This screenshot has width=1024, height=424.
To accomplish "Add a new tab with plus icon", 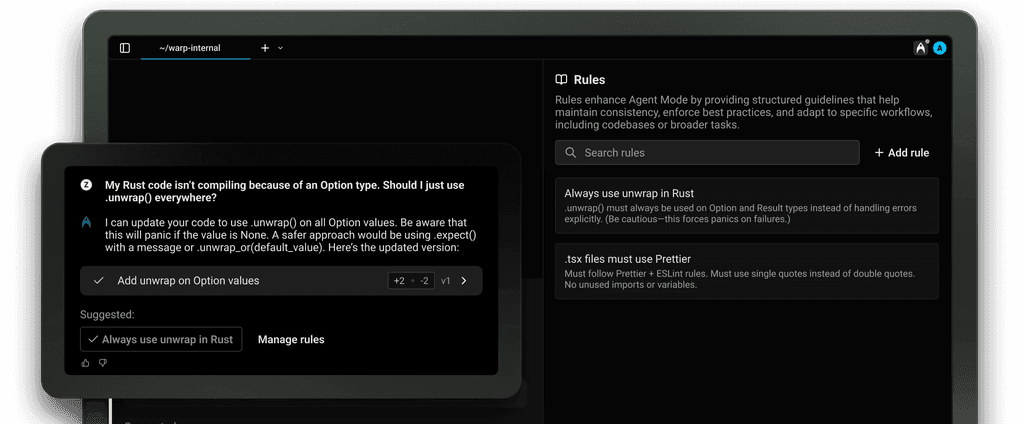I will pos(265,48).
